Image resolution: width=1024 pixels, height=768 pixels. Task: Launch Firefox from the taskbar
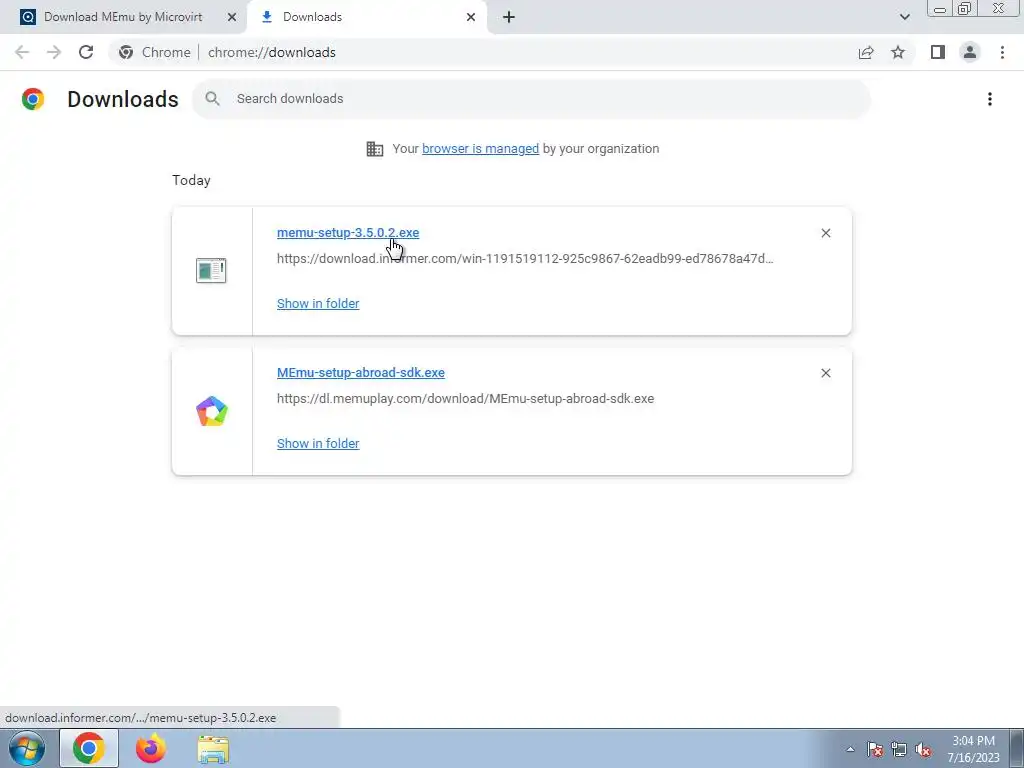(150, 748)
